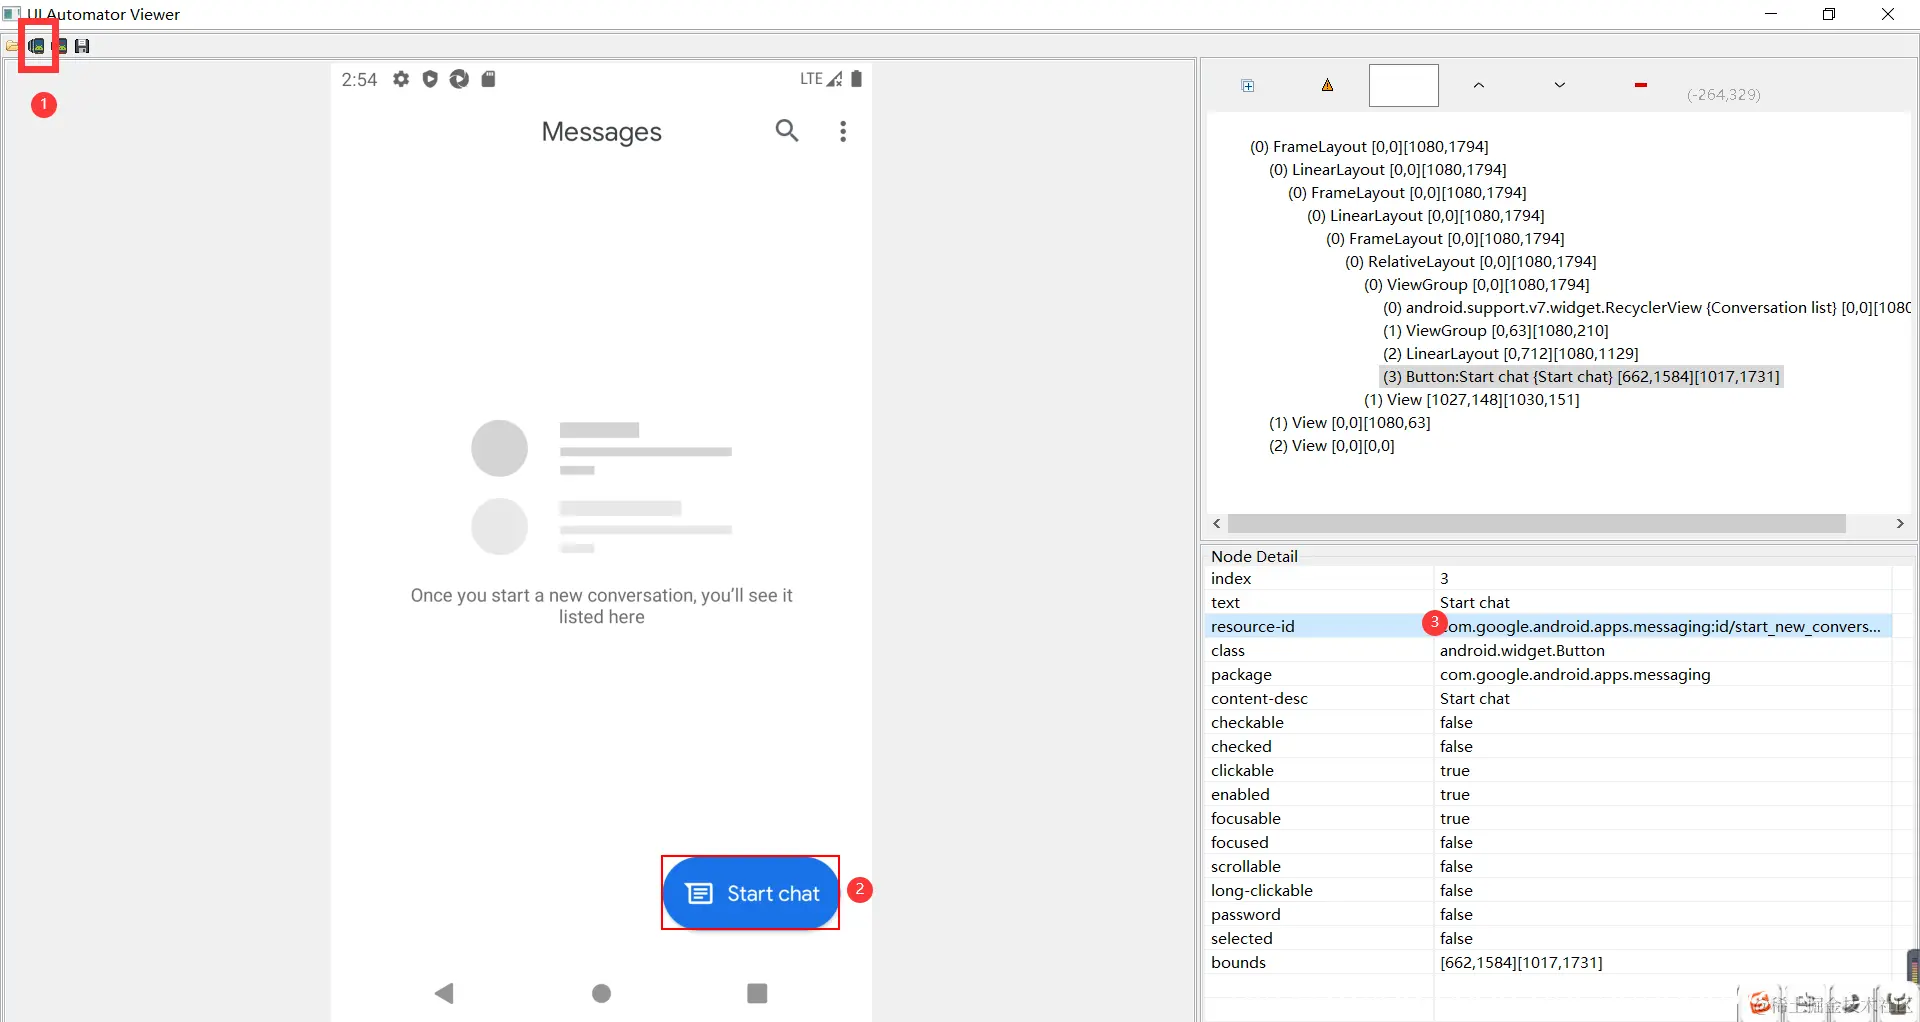
Task: Click empty conversation hint text in screenshot
Action: [601, 606]
